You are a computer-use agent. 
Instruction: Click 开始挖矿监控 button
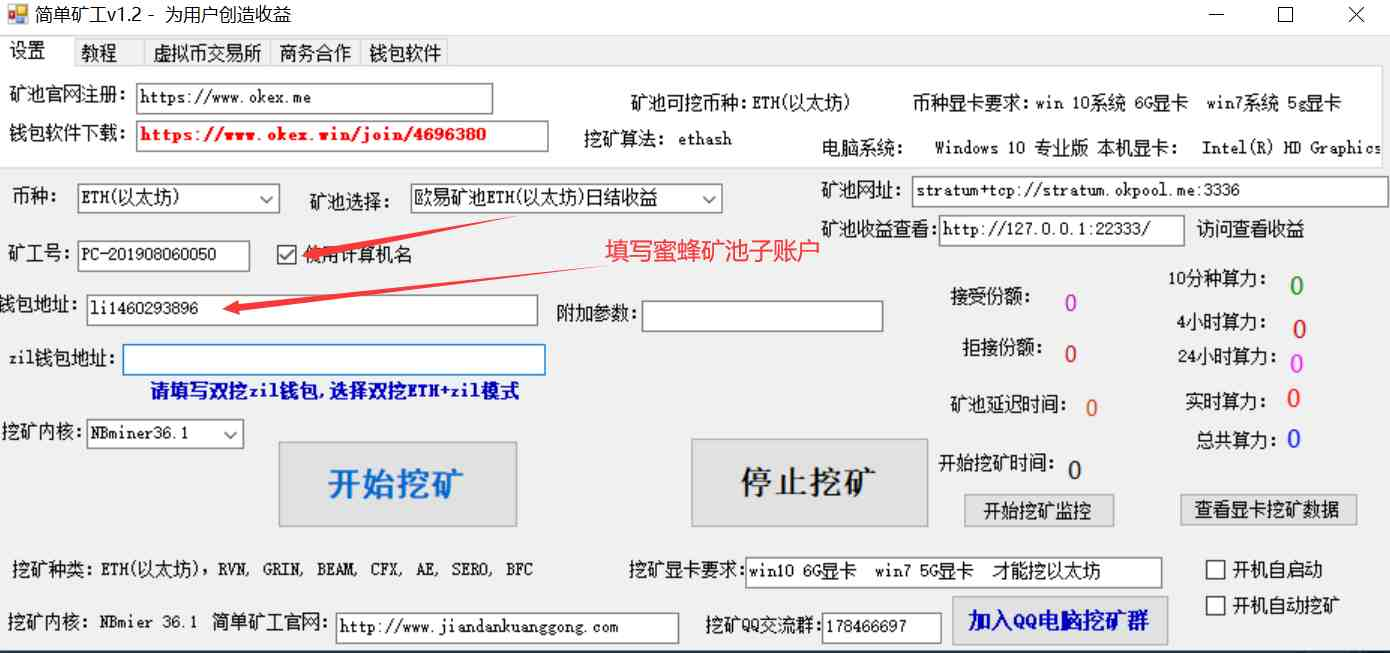pos(1039,511)
